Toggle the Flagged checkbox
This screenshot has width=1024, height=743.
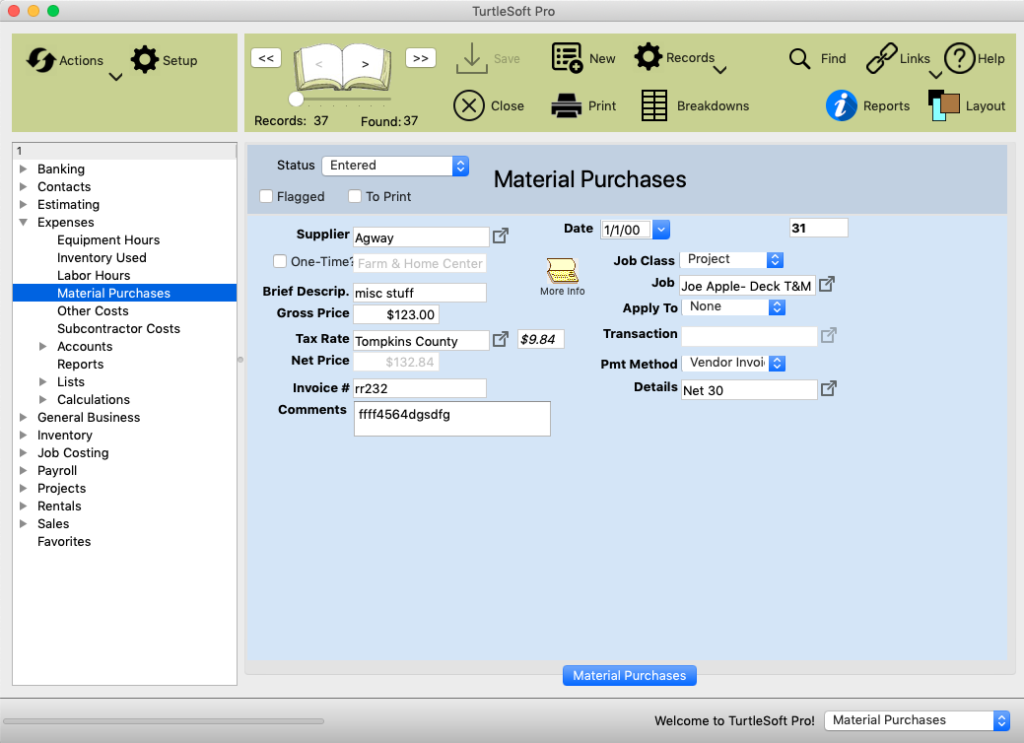[x=266, y=197]
